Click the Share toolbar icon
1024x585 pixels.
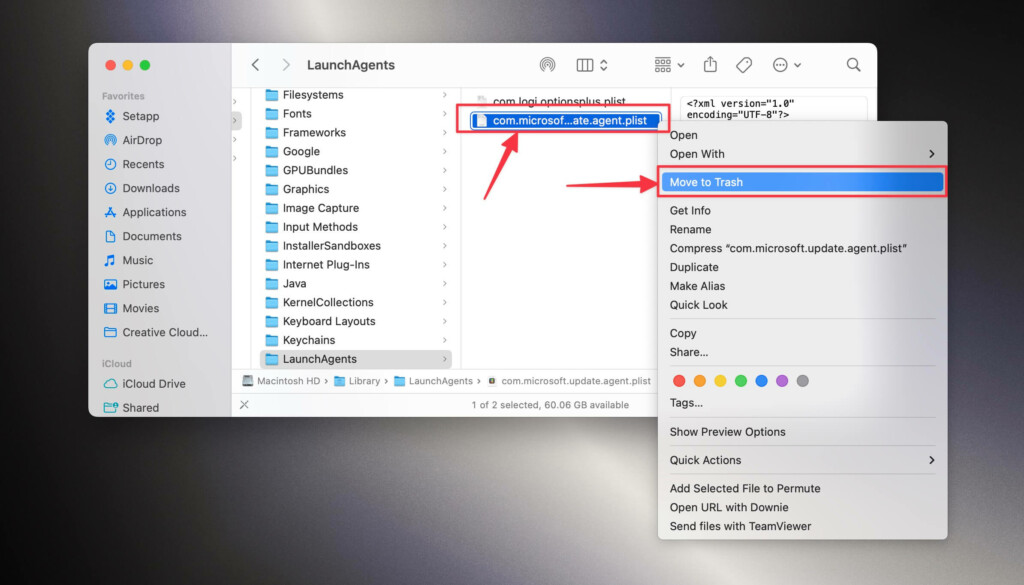tap(710, 64)
